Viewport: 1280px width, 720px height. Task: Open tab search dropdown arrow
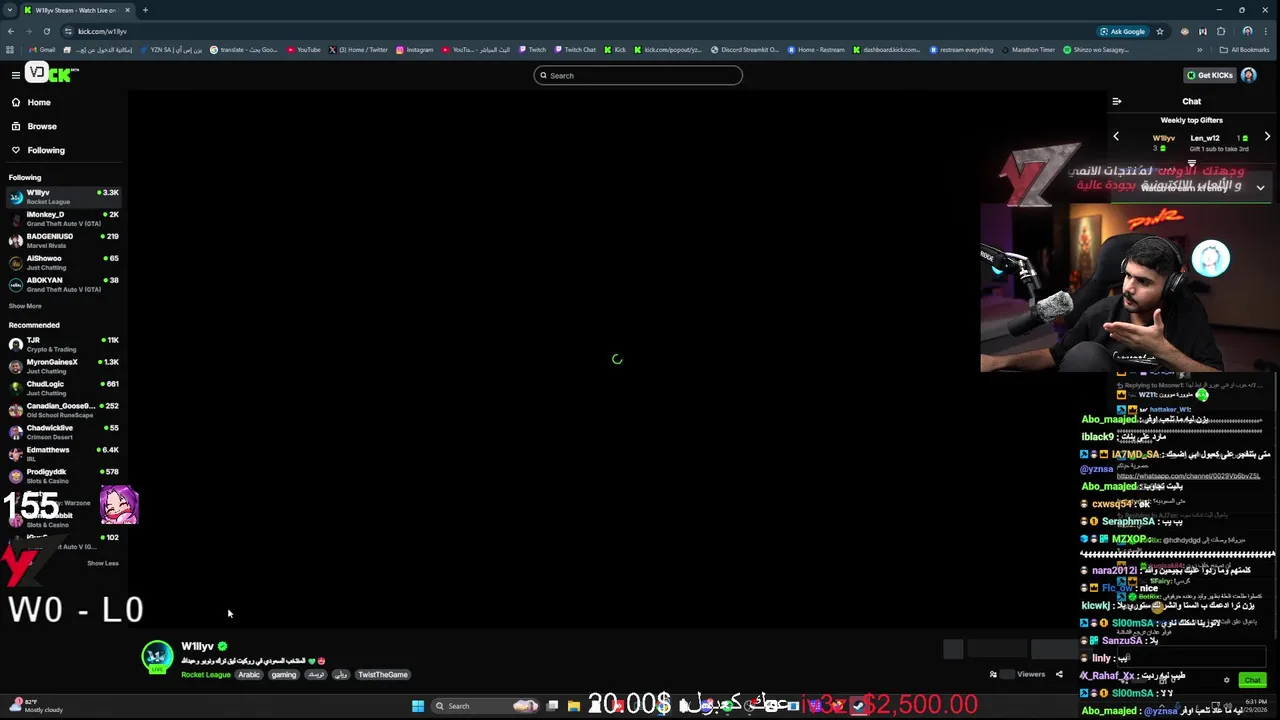click(x=10, y=10)
